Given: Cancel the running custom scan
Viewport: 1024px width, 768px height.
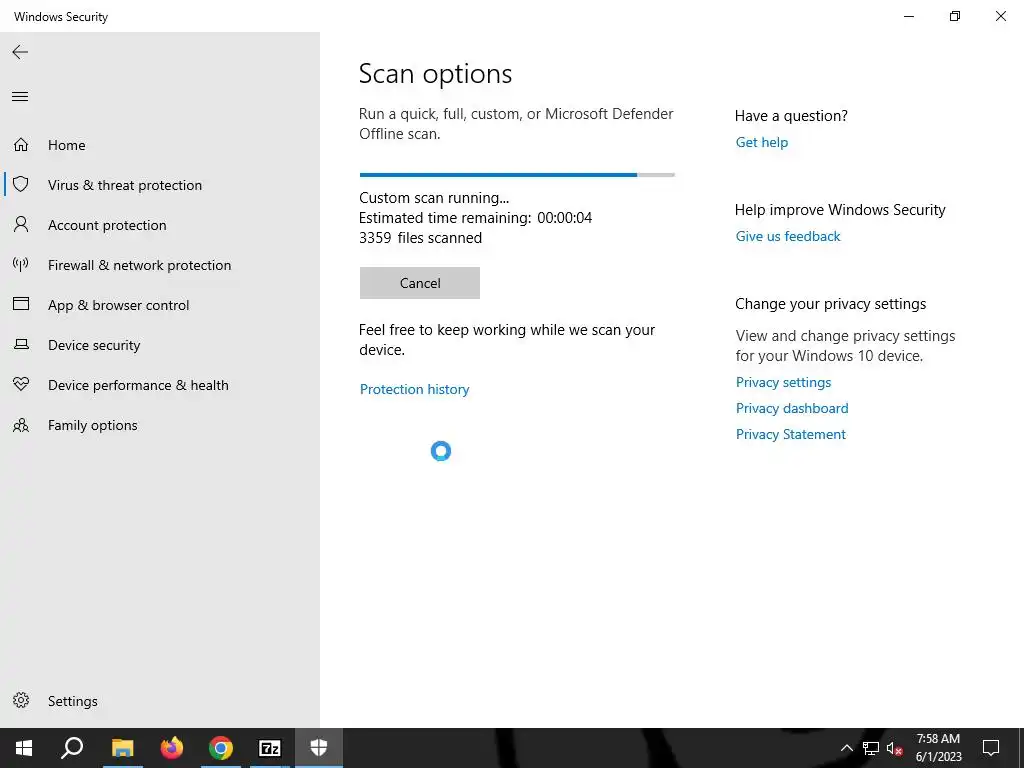Looking at the screenshot, I should (420, 283).
